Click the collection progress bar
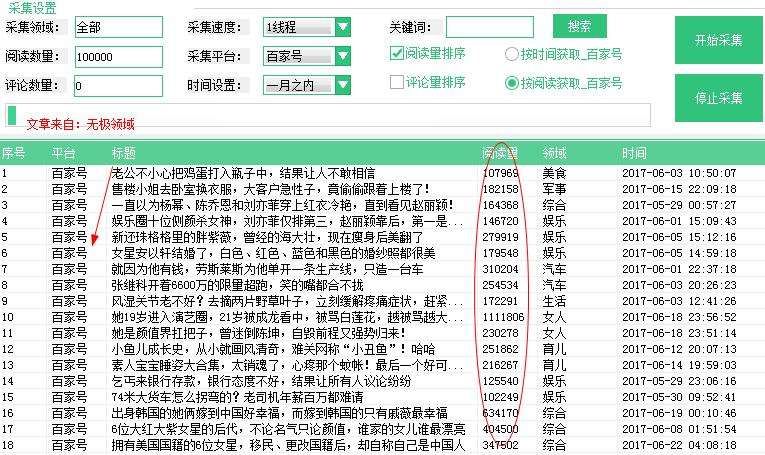 [x=328, y=115]
